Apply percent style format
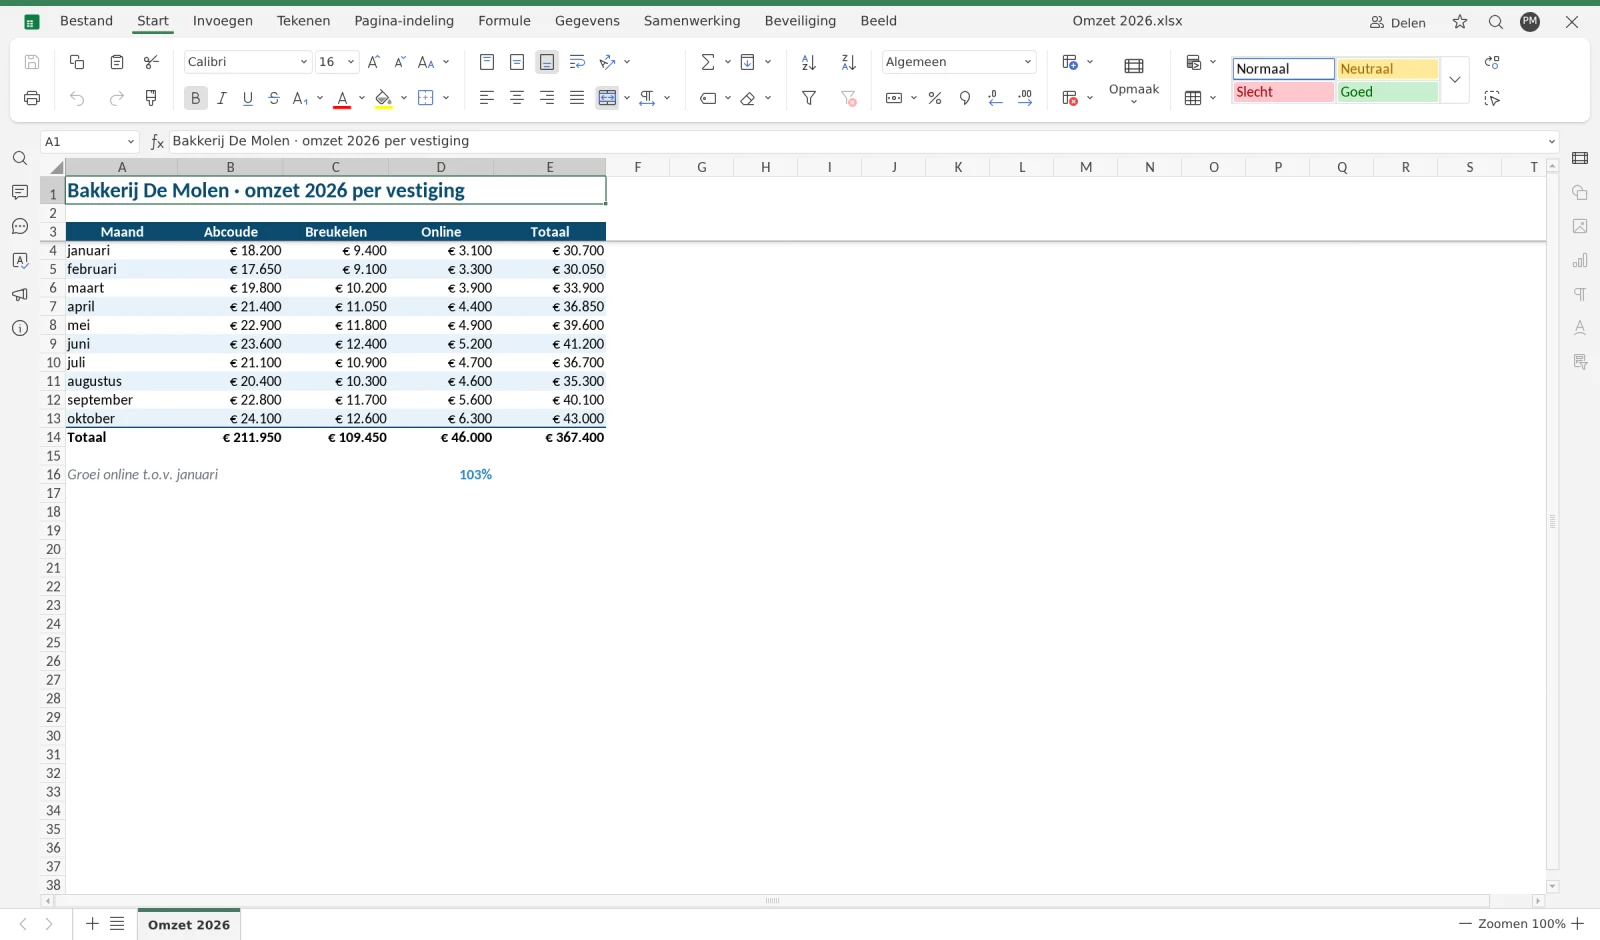Screen dimensions: 1600x940 935,98
